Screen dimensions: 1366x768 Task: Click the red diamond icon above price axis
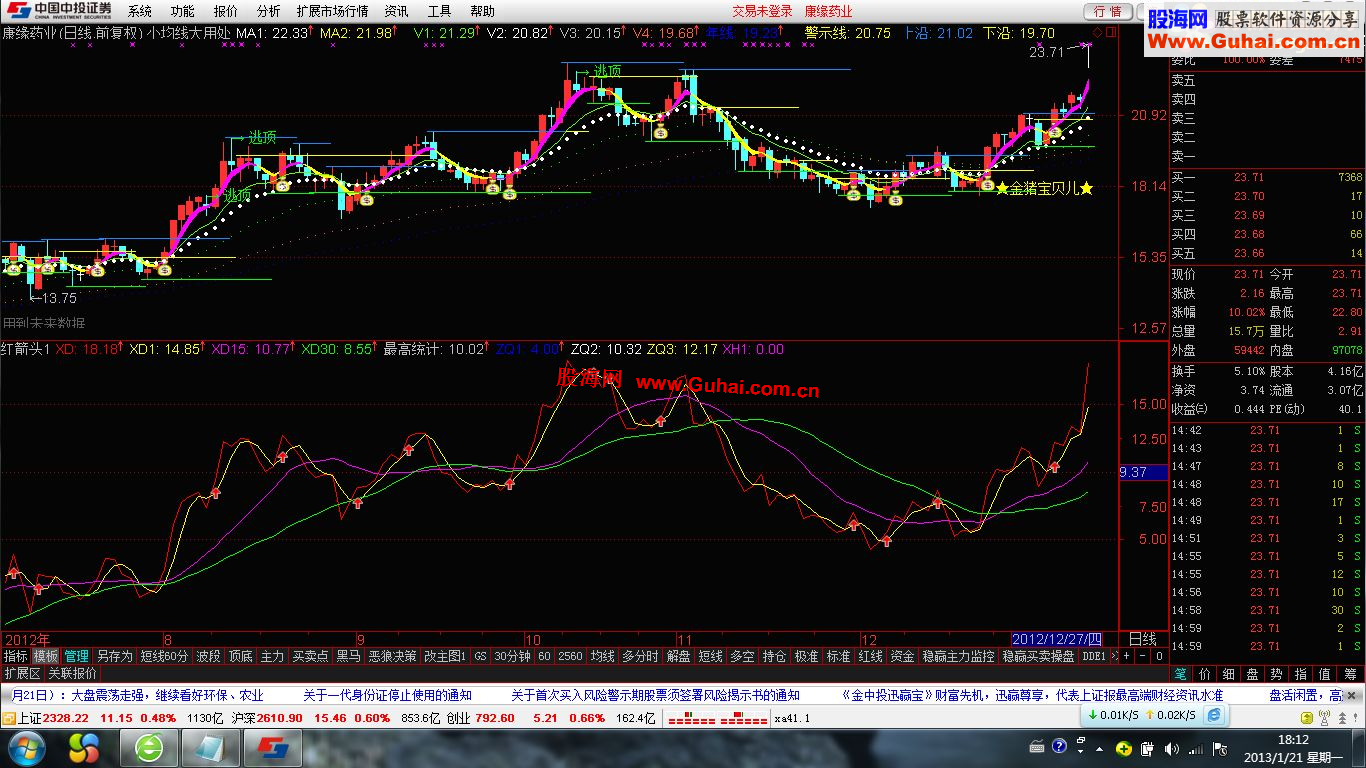click(x=1097, y=32)
